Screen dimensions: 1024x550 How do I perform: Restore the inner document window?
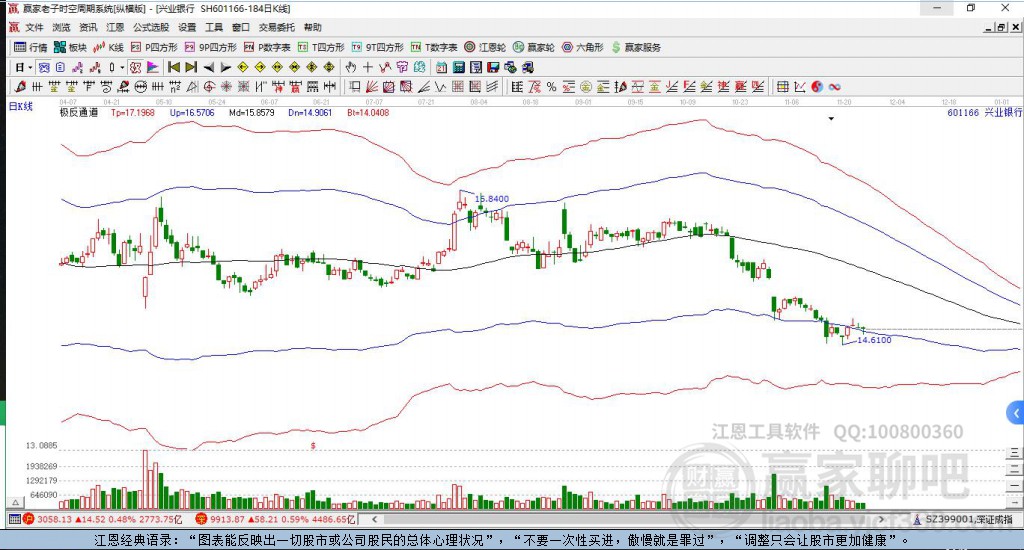click(x=1001, y=27)
